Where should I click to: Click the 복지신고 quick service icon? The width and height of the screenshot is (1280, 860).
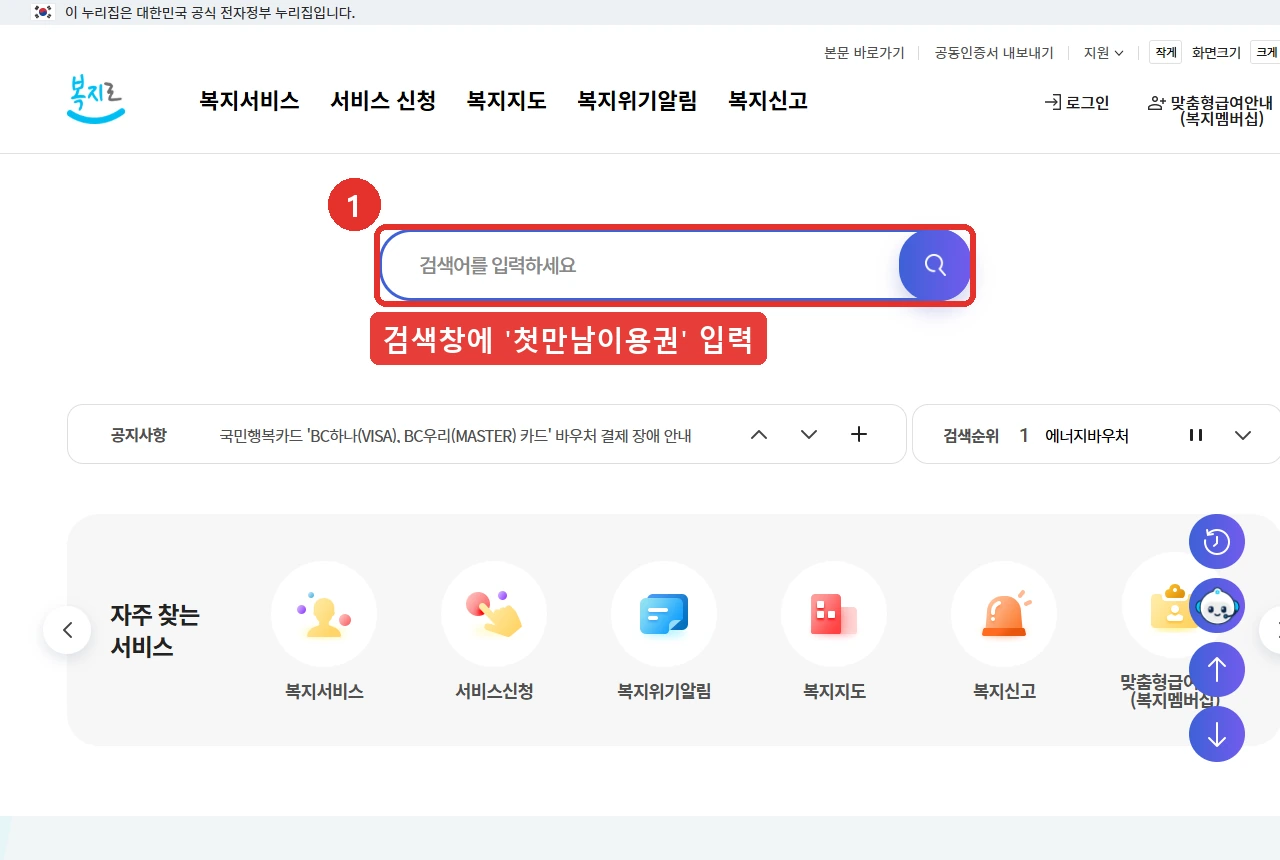pyautogui.click(x=1004, y=614)
